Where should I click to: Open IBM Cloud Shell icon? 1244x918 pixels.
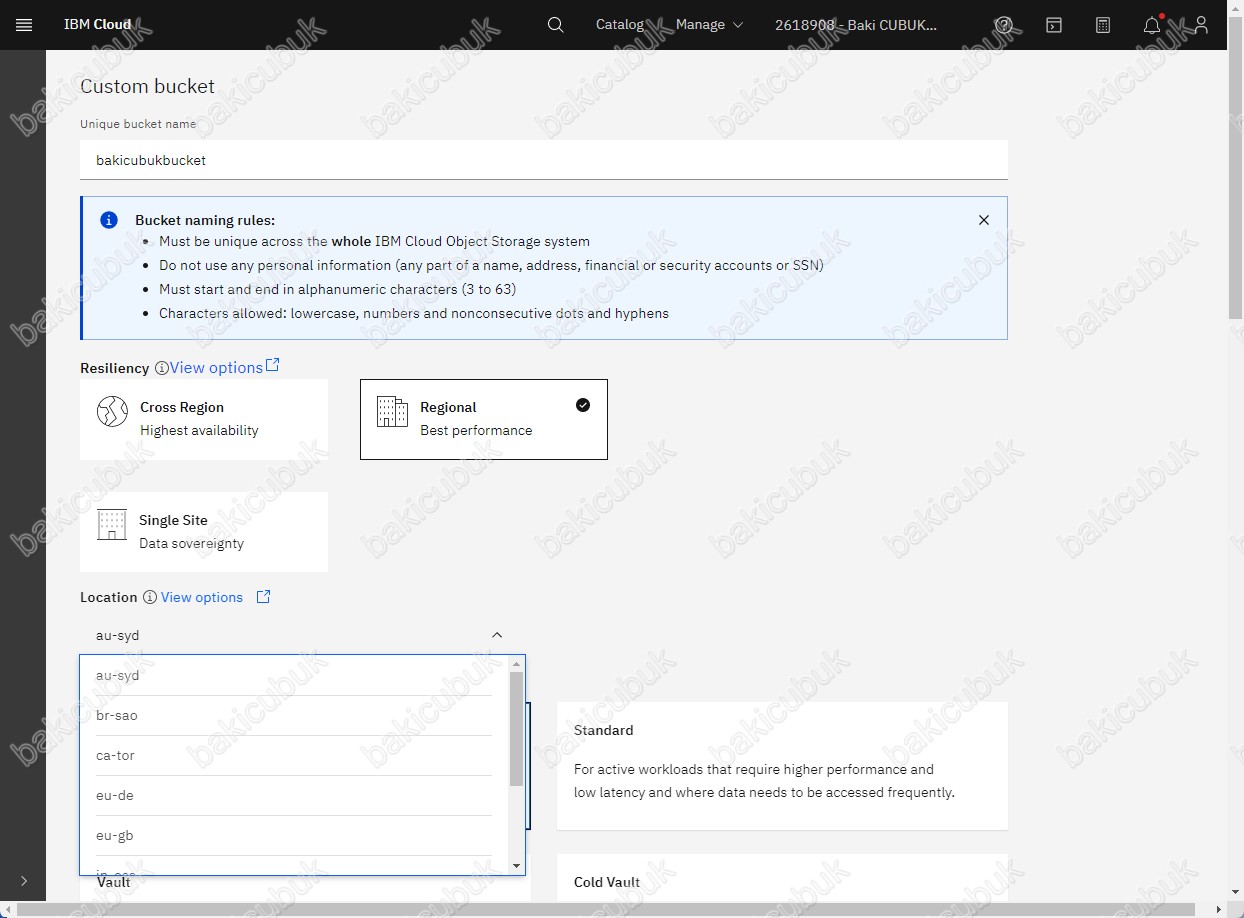tap(1054, 25)
